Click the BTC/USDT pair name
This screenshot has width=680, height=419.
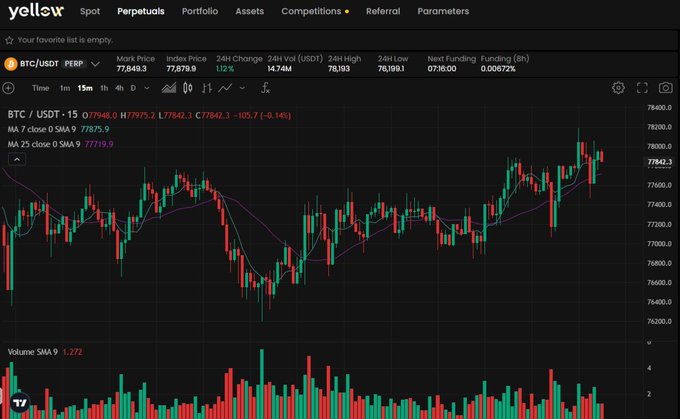39,64
